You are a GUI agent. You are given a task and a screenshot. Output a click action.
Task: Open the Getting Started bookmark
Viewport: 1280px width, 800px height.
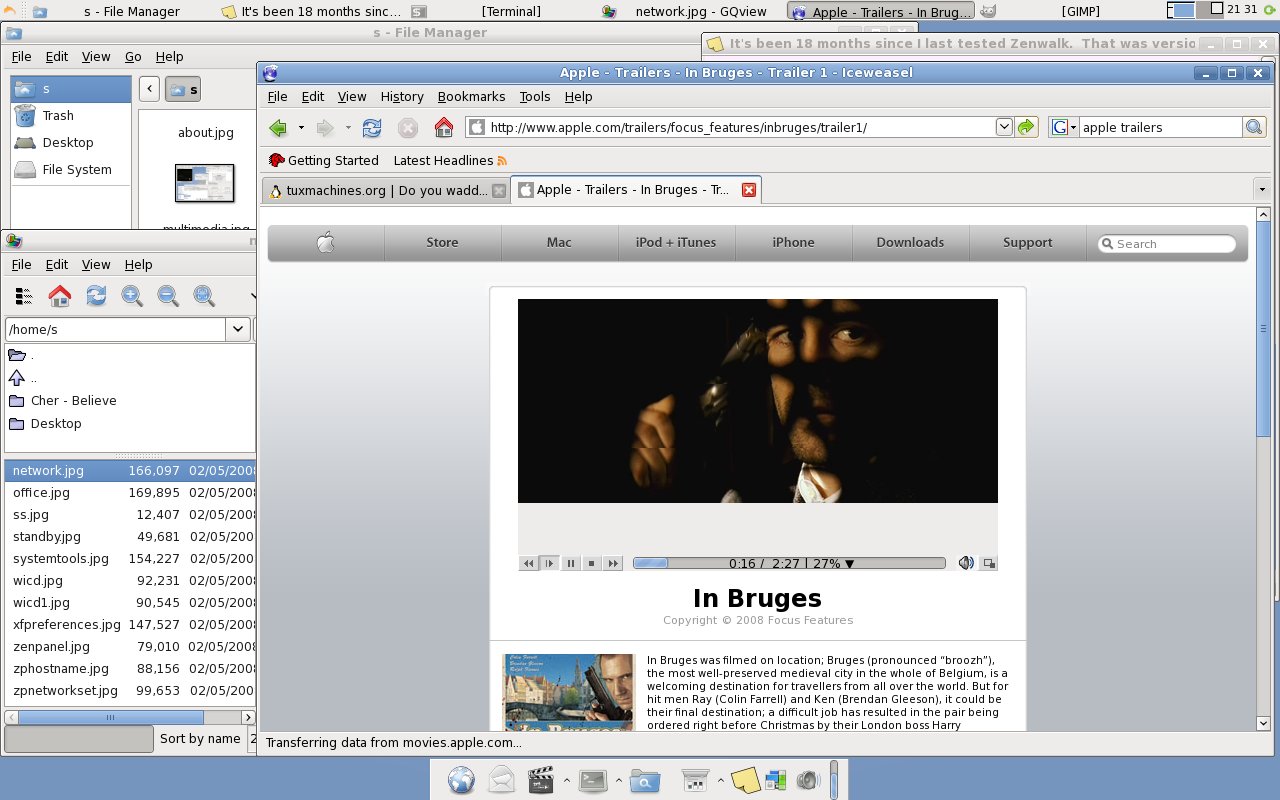(323, 160)
